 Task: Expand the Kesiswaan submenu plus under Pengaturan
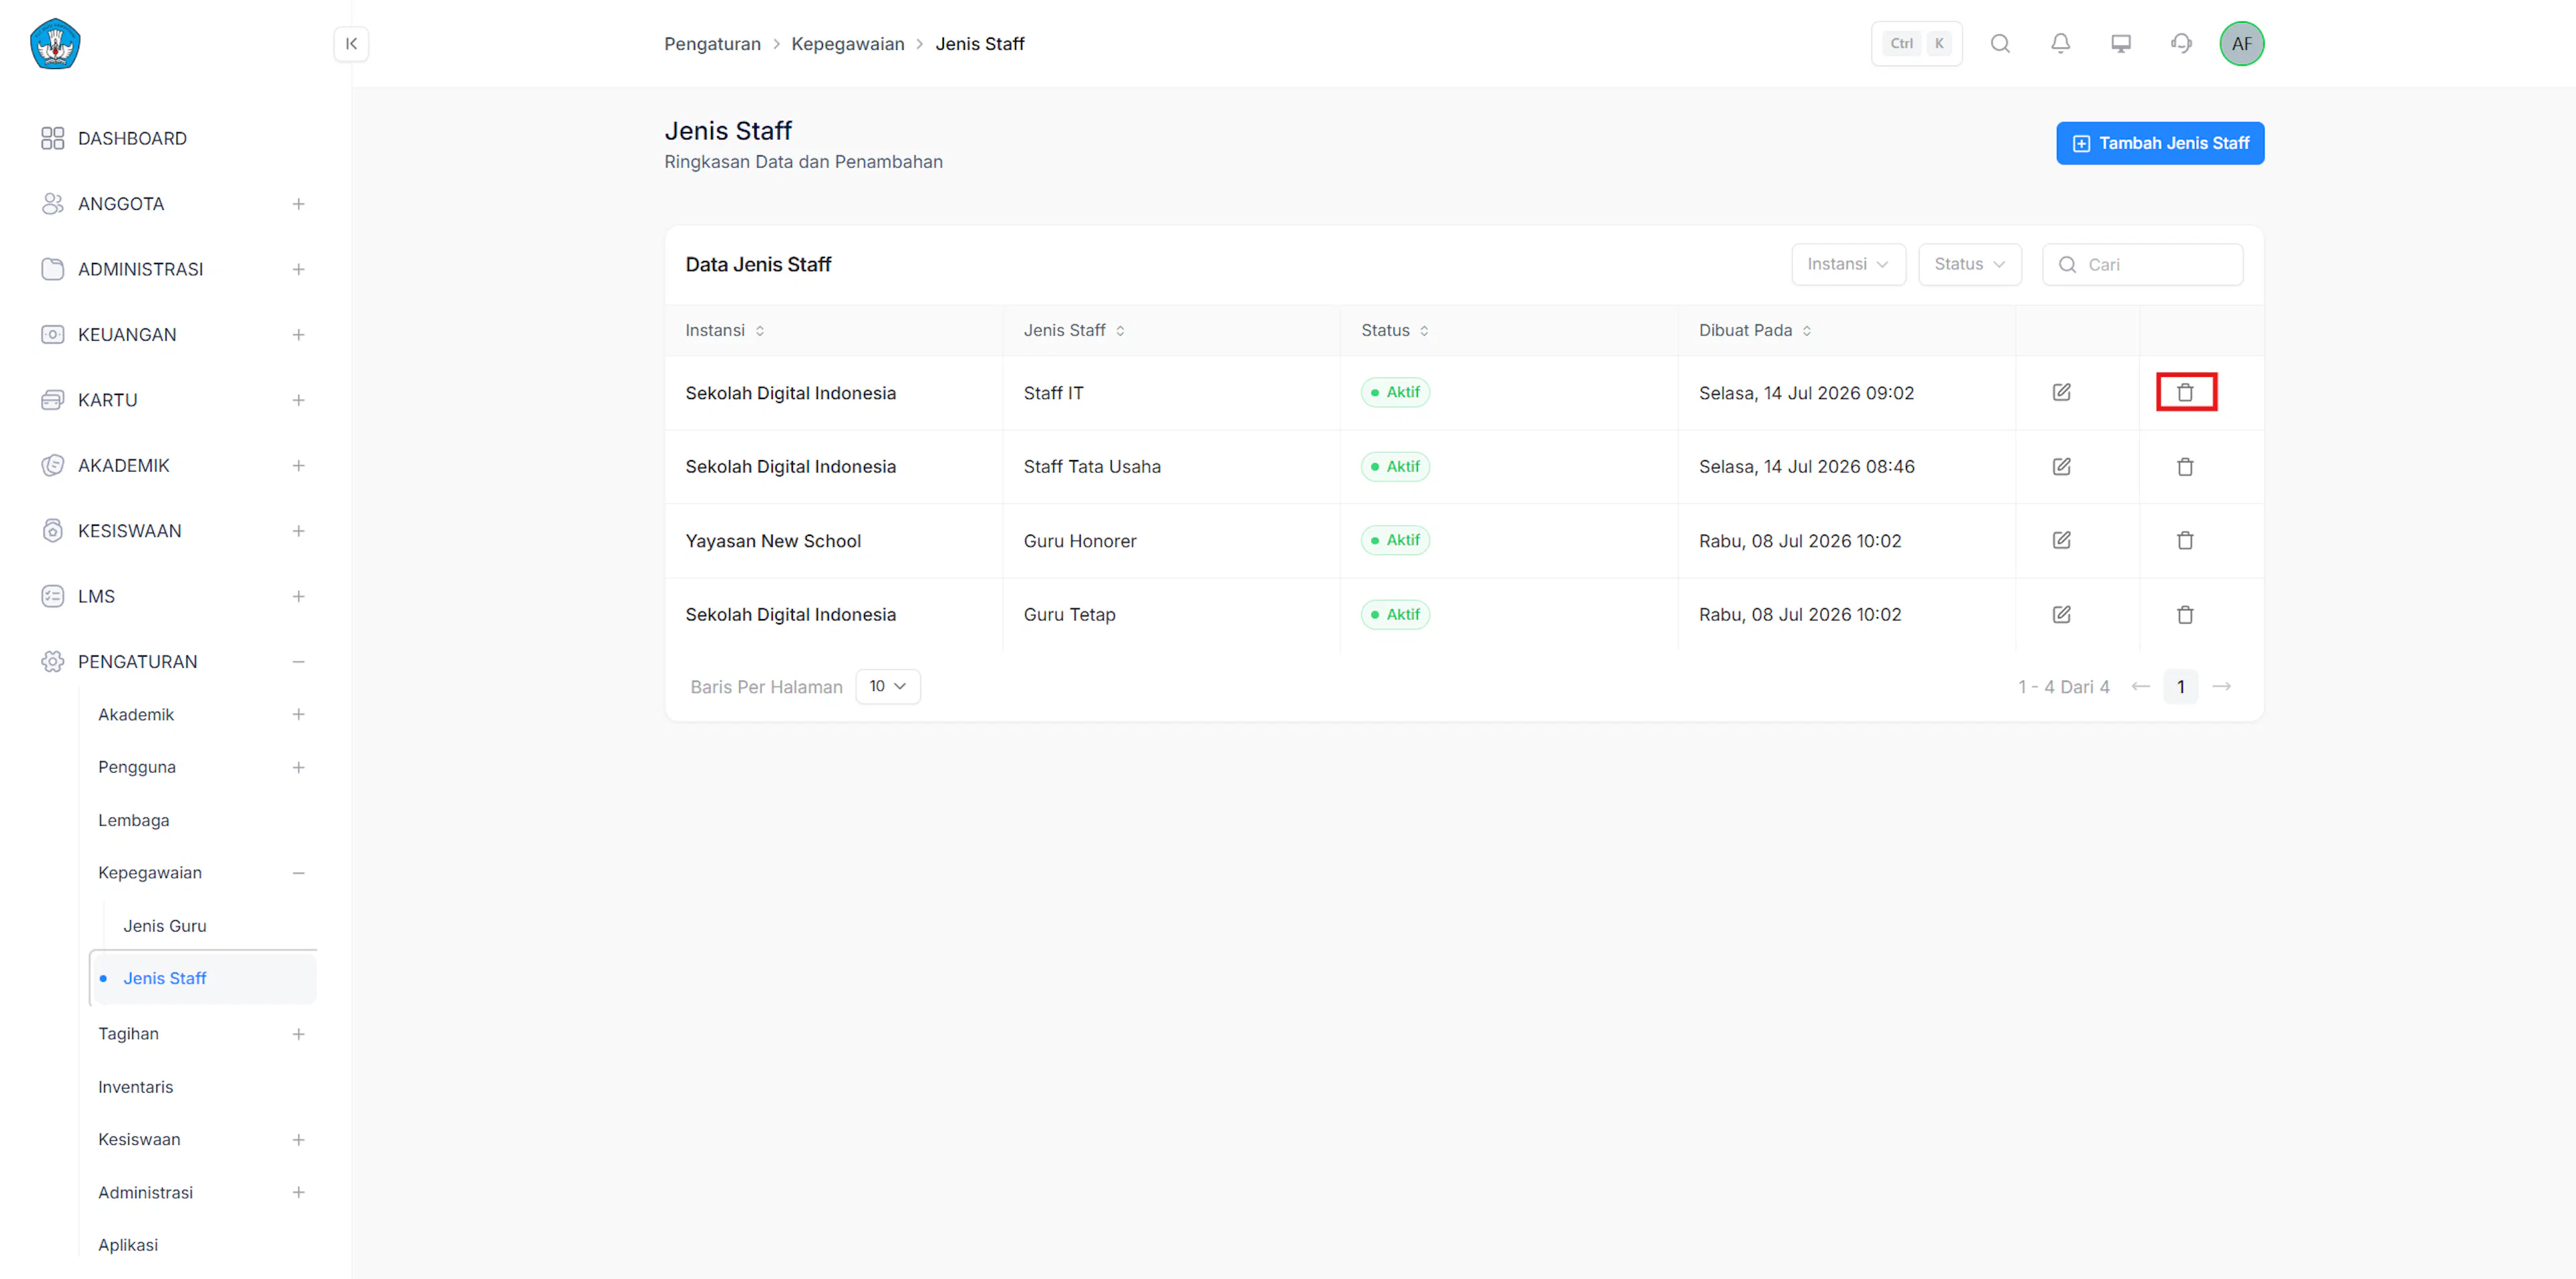click(x=298, y=1139)
